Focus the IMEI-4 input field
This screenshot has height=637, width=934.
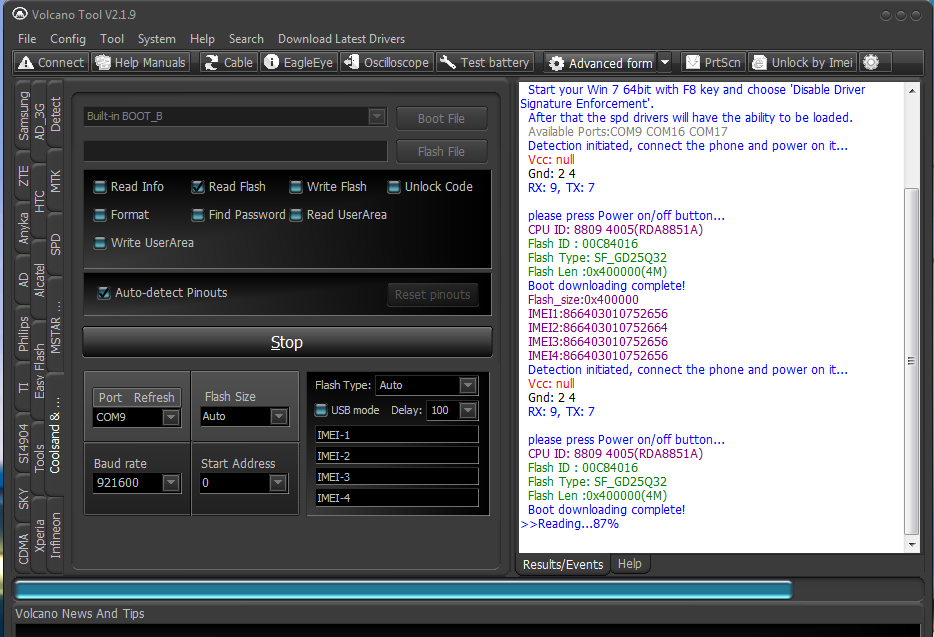click(397, 498)
